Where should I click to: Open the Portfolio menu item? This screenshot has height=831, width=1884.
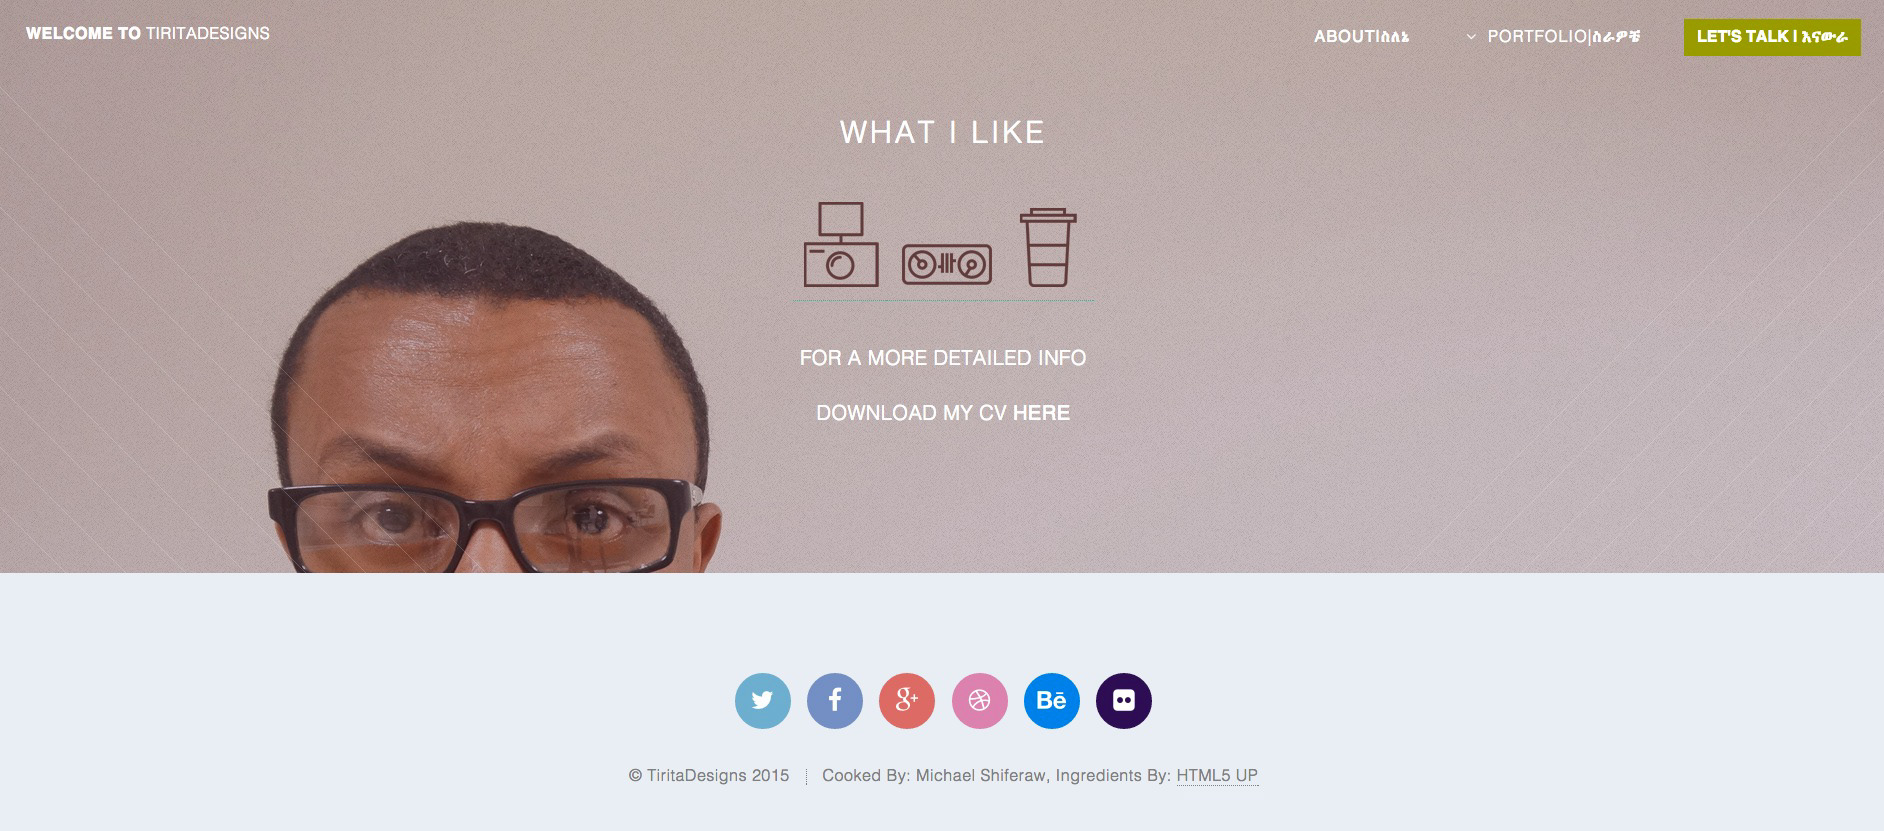click(x=1564, y=37)
